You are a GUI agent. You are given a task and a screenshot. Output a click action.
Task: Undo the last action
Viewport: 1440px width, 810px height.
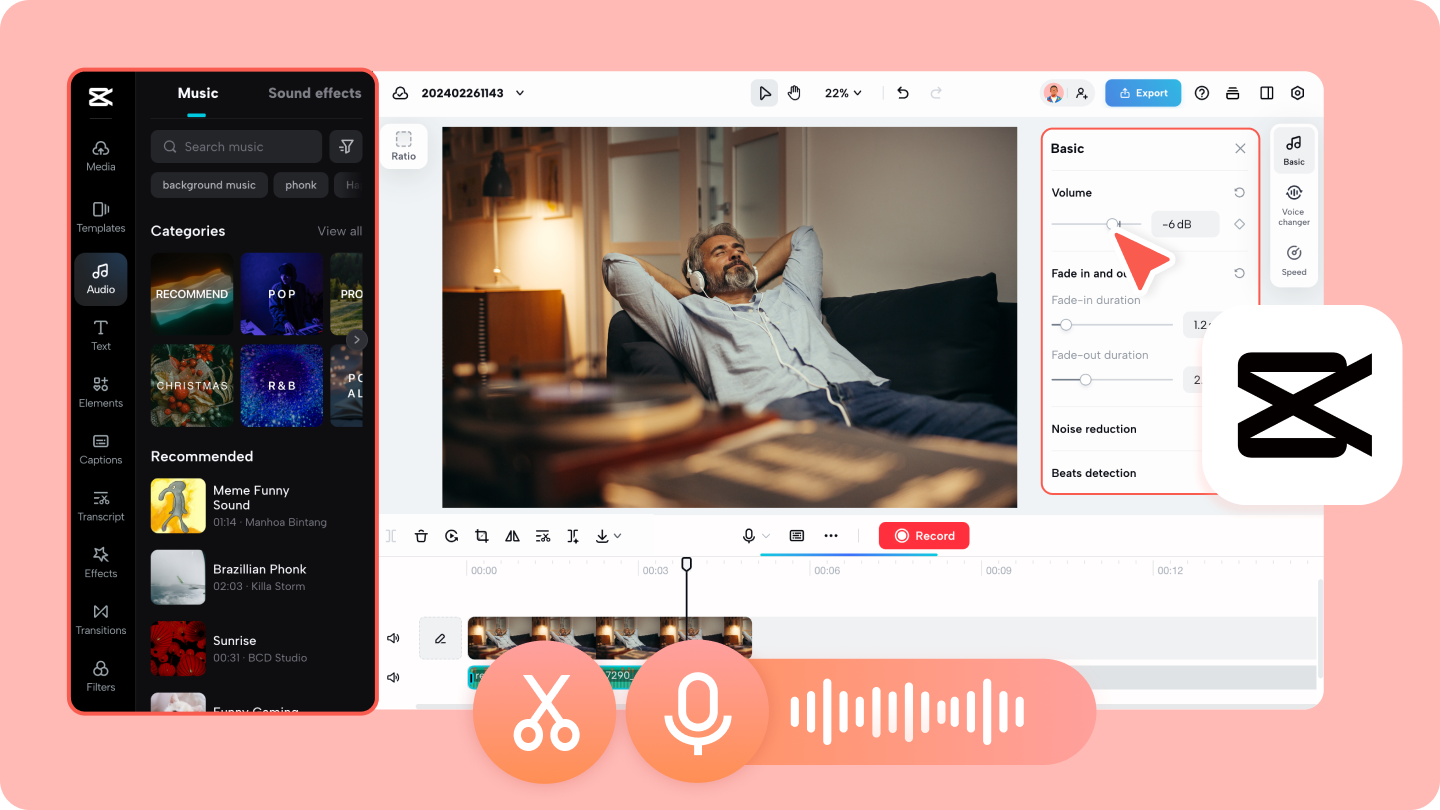click(x=903, y=93)
